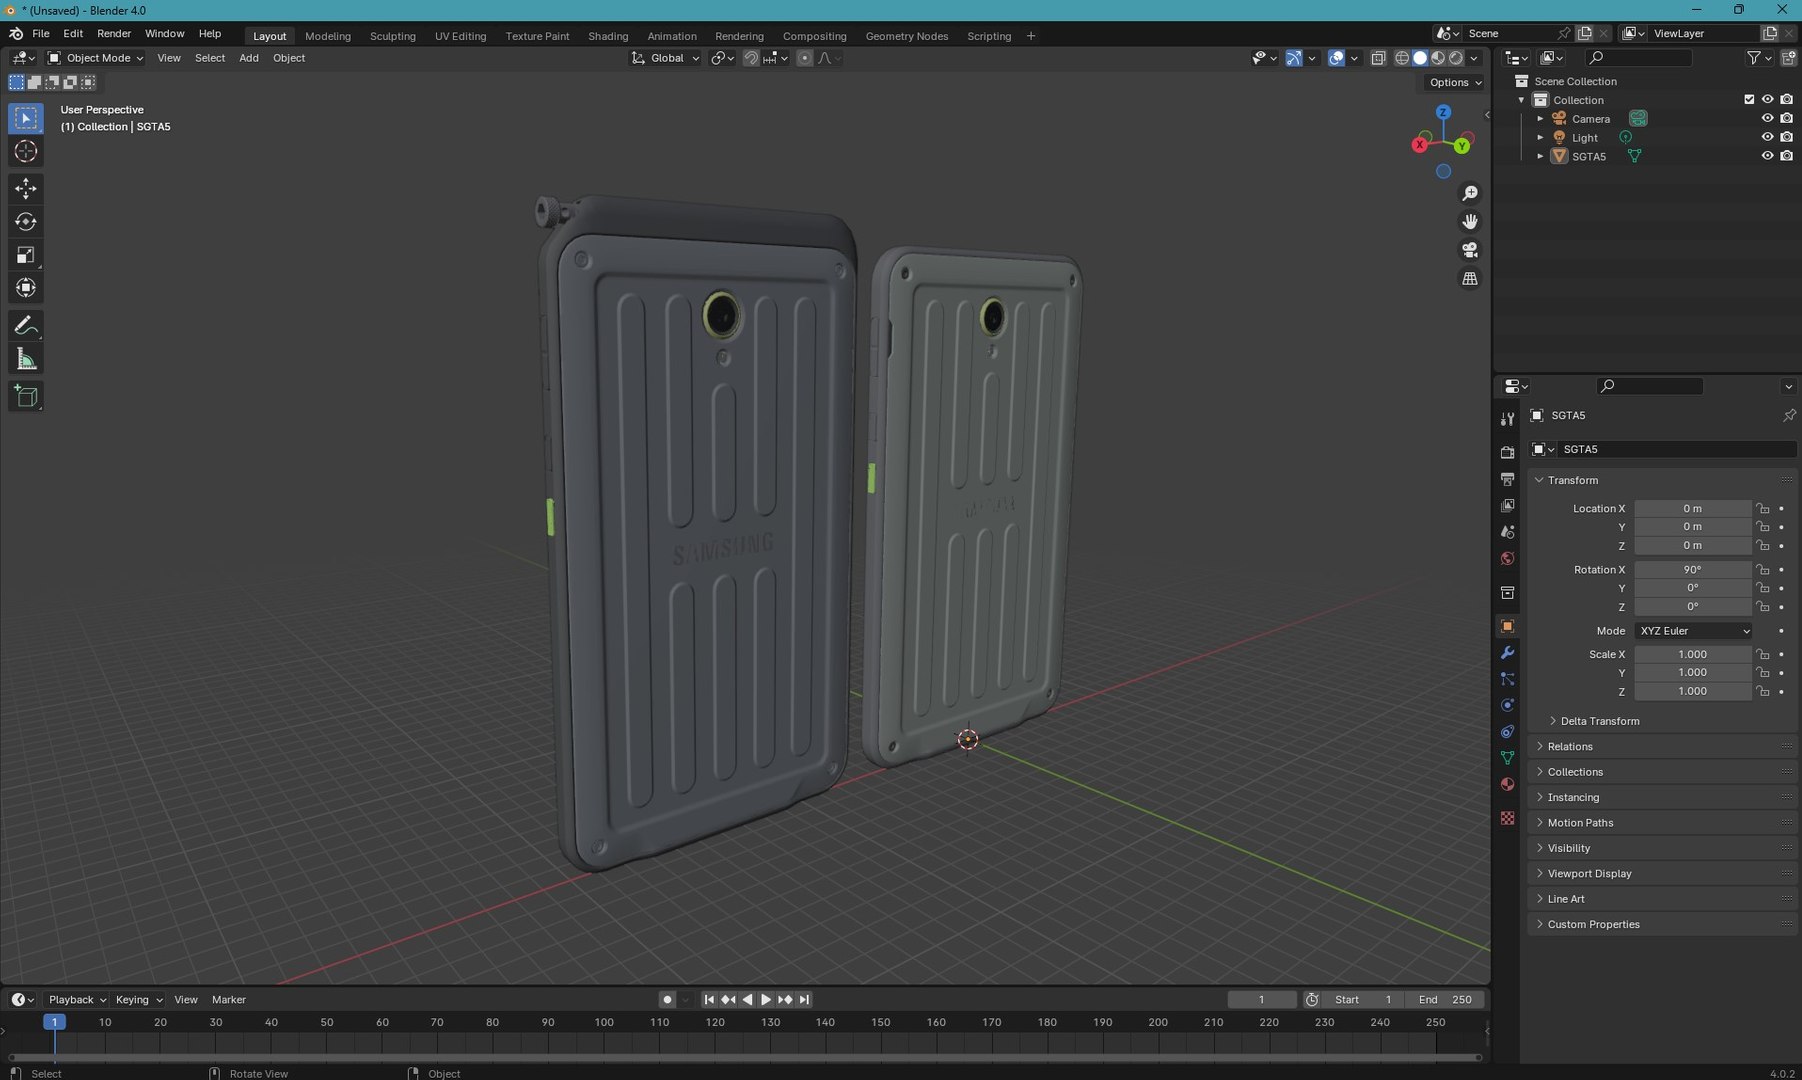Open the Texture properties tab
1802x1080 pixels.
1507,818
